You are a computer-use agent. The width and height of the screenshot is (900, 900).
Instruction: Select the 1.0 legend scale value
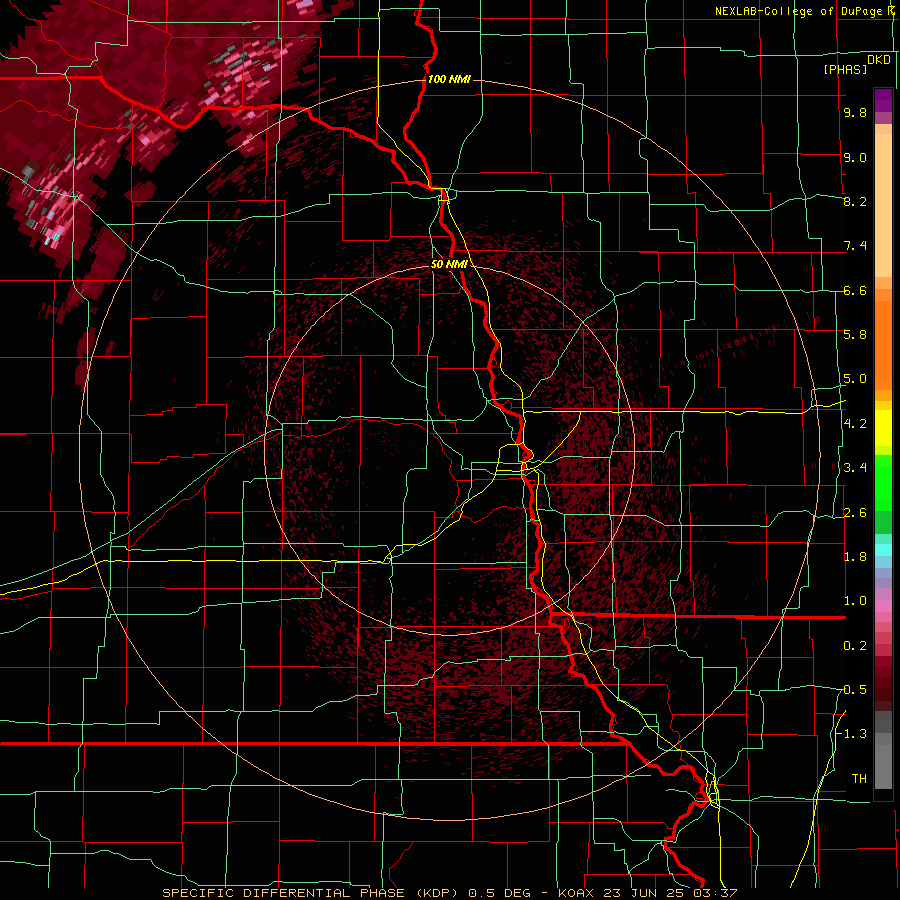855,600
